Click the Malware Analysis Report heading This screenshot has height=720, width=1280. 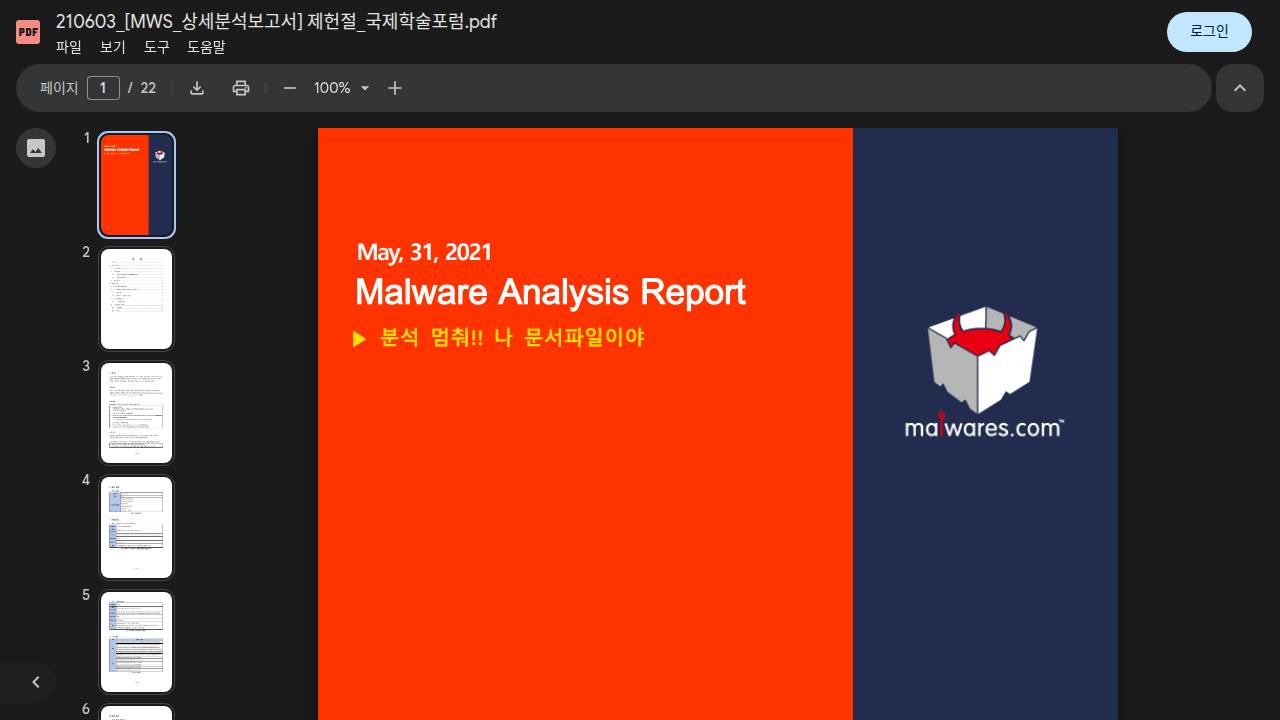click(x=550, y=292)
